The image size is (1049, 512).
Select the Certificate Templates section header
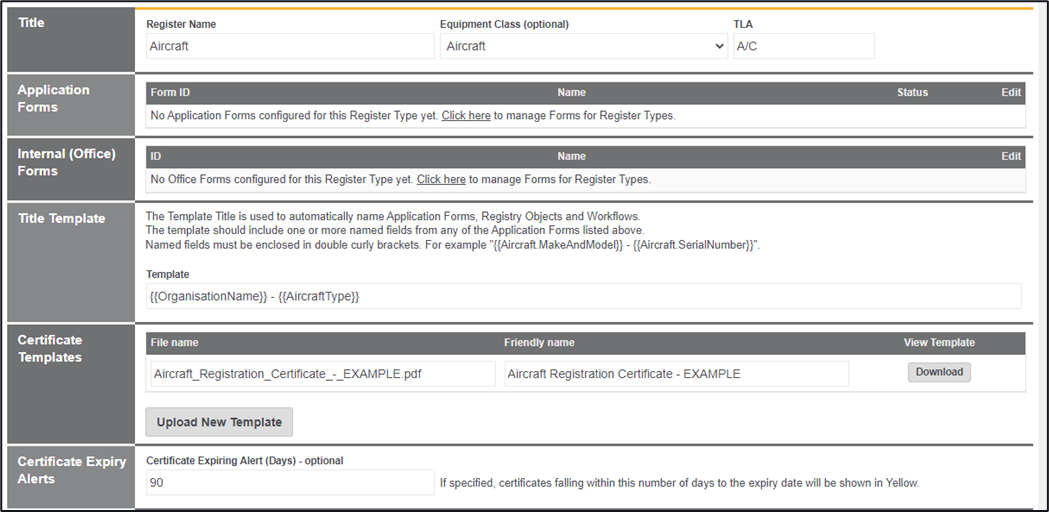[x=50, y=348]
